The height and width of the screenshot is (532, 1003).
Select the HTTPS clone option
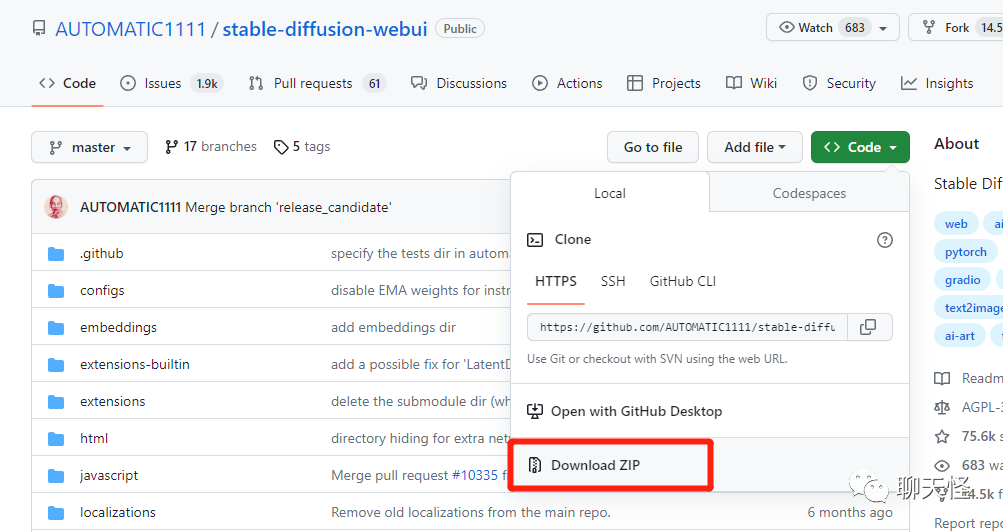(x=556, y=282)
